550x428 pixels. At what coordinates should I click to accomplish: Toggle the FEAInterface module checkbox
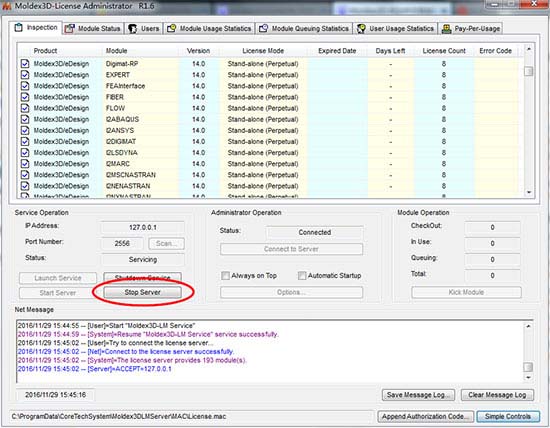pos(25,86)
